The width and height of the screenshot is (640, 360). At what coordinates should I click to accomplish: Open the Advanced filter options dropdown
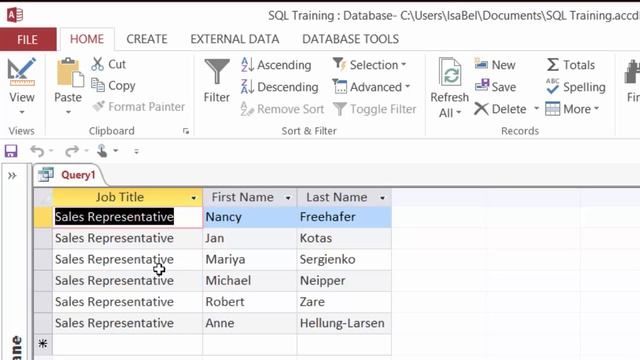click(371, 87)
